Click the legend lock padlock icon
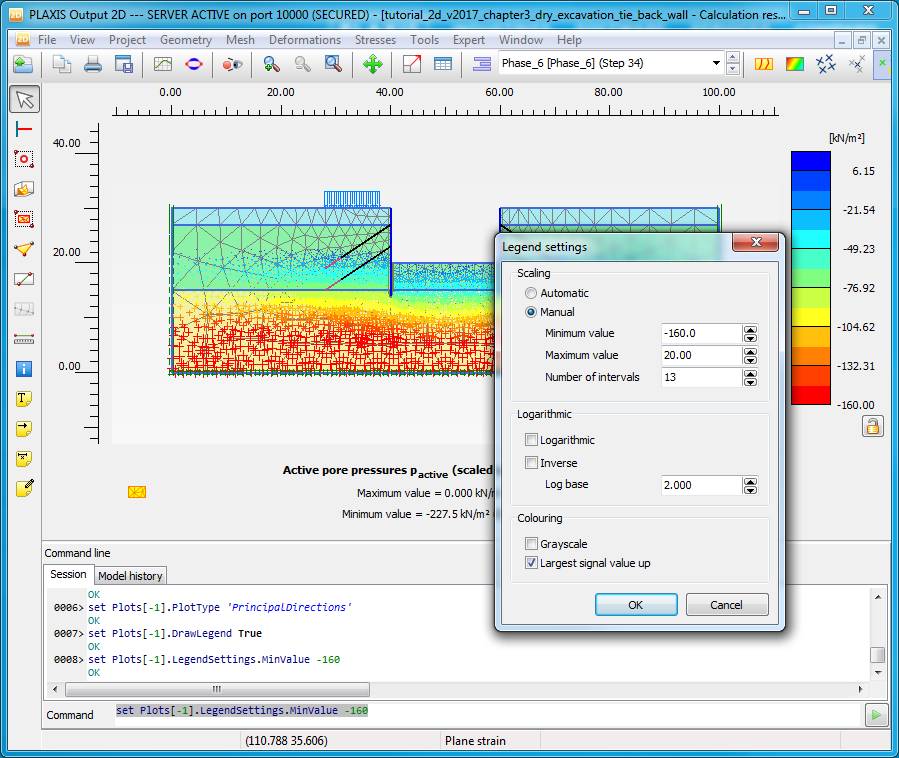Viewport: 899px width, 758px height. (x=872, y=427)
